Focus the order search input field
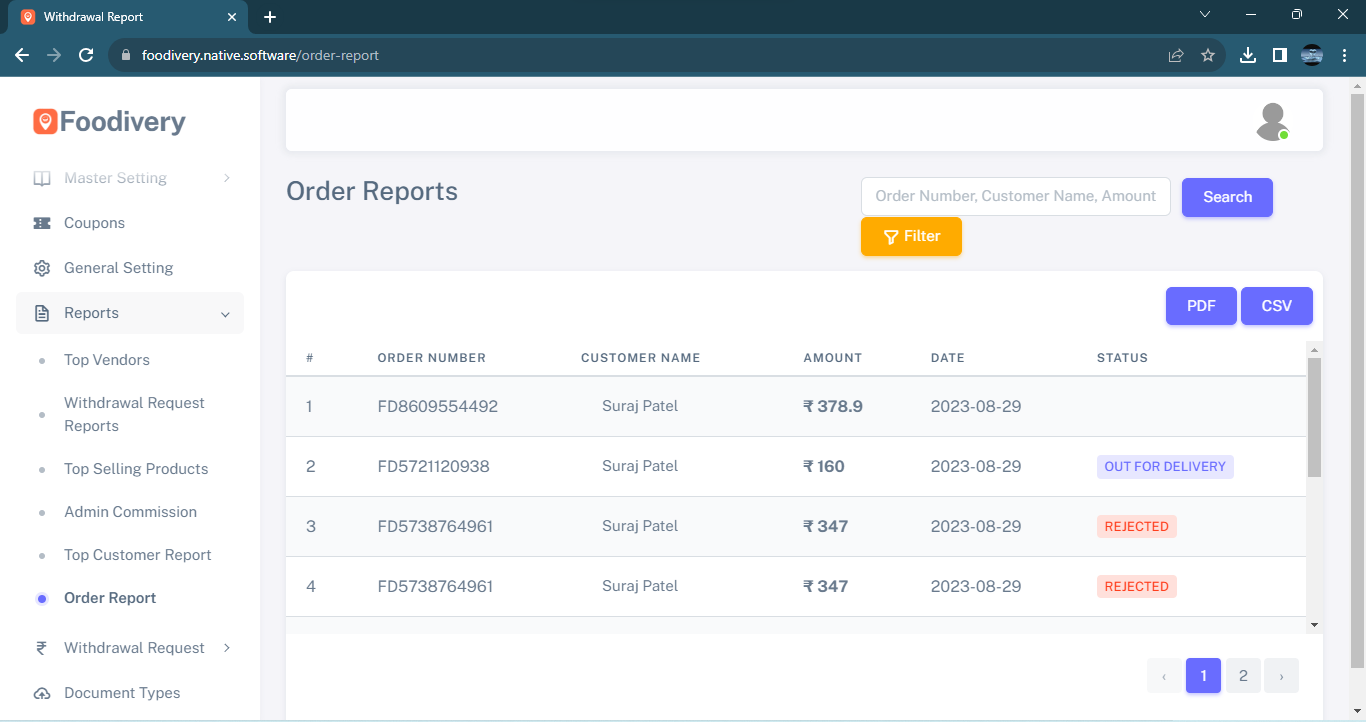Viewport: 1366px width, 722px height. click(1015, 196)
